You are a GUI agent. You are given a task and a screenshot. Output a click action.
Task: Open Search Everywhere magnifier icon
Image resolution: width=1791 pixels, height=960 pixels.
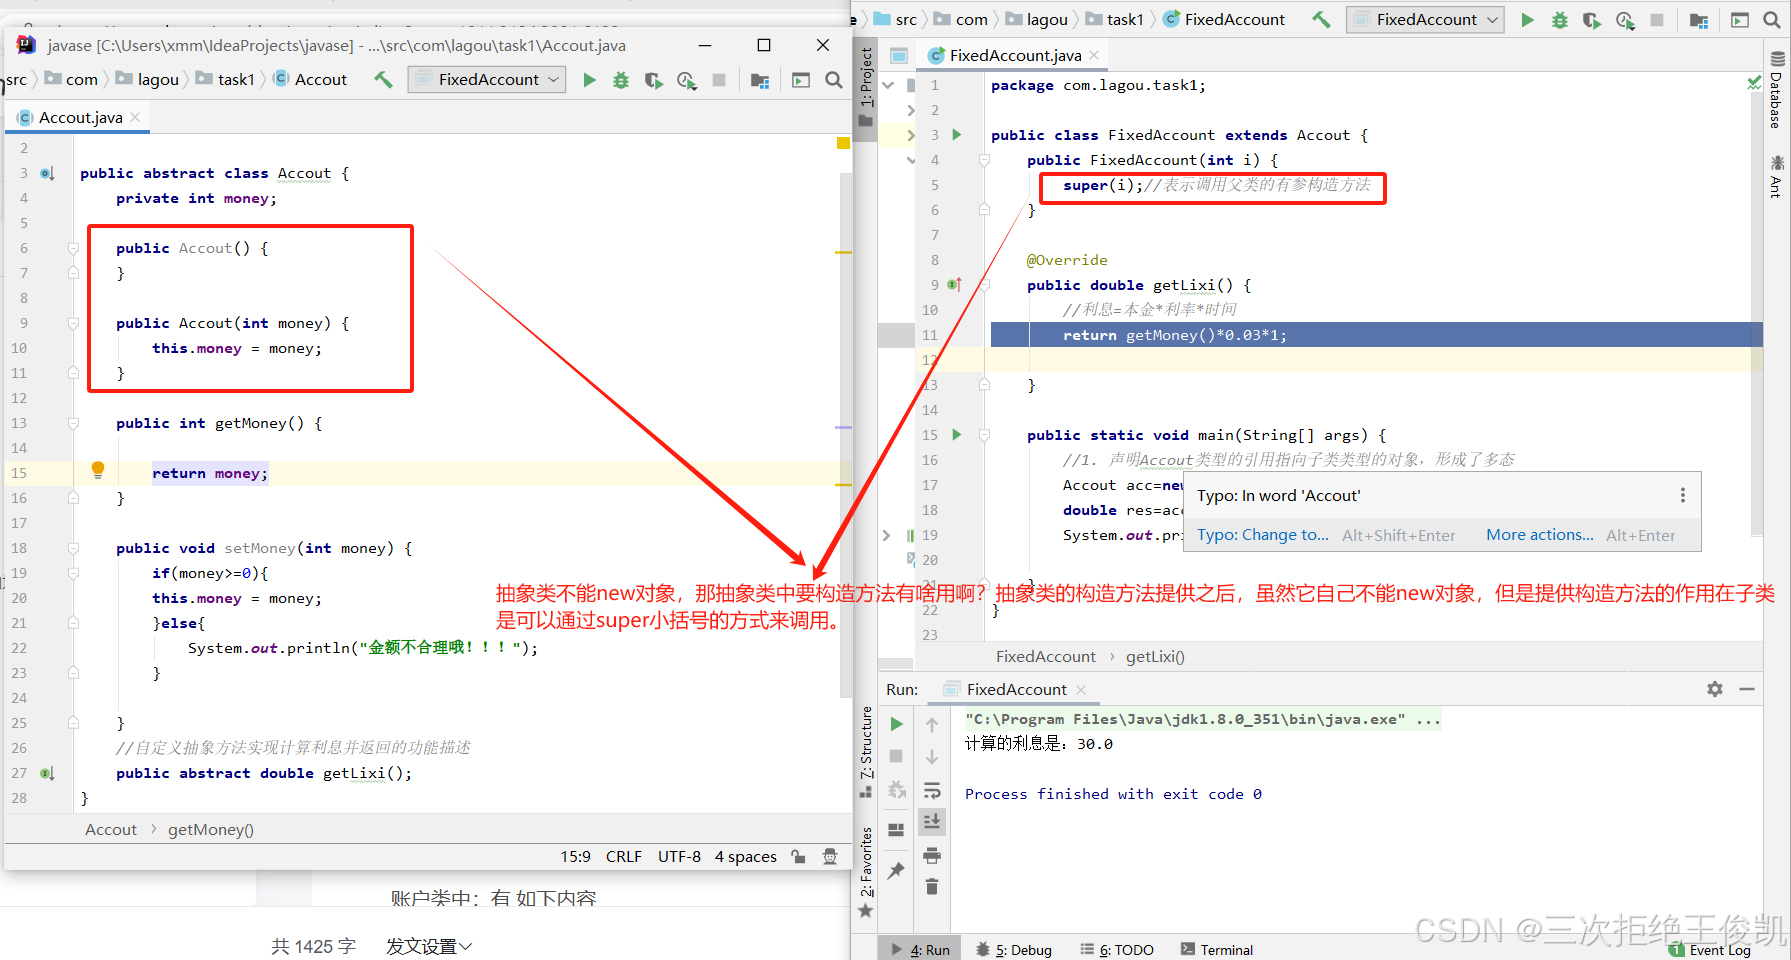click(1770, 19)
